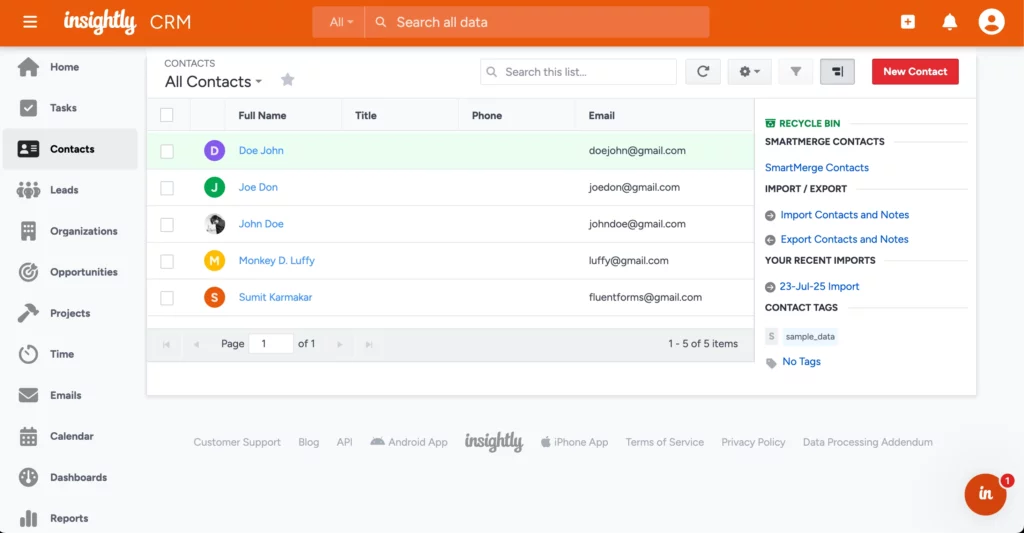Image resolution: width=1024 pixels, height=533 pixels.
Task: Click the Emails envelope icon
Action: point(28,395)
